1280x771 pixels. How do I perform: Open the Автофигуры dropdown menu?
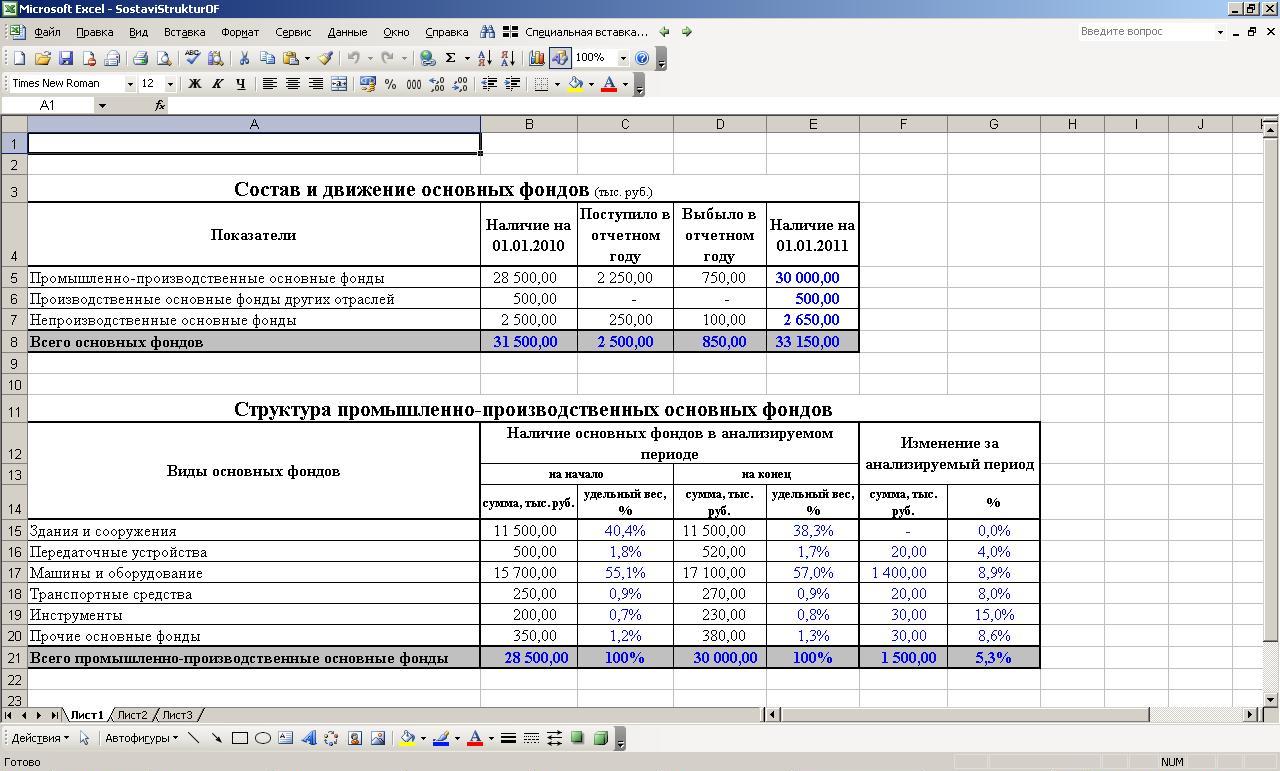(x=141, y=738)
